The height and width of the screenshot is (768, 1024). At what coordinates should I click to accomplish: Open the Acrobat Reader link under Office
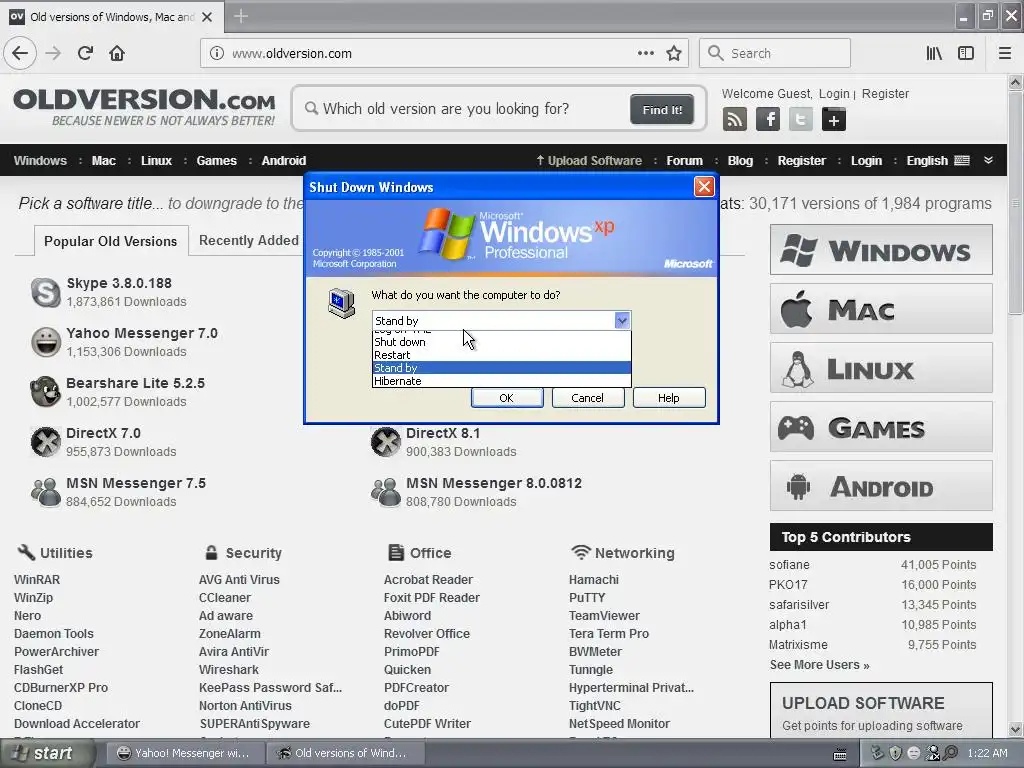428,579
